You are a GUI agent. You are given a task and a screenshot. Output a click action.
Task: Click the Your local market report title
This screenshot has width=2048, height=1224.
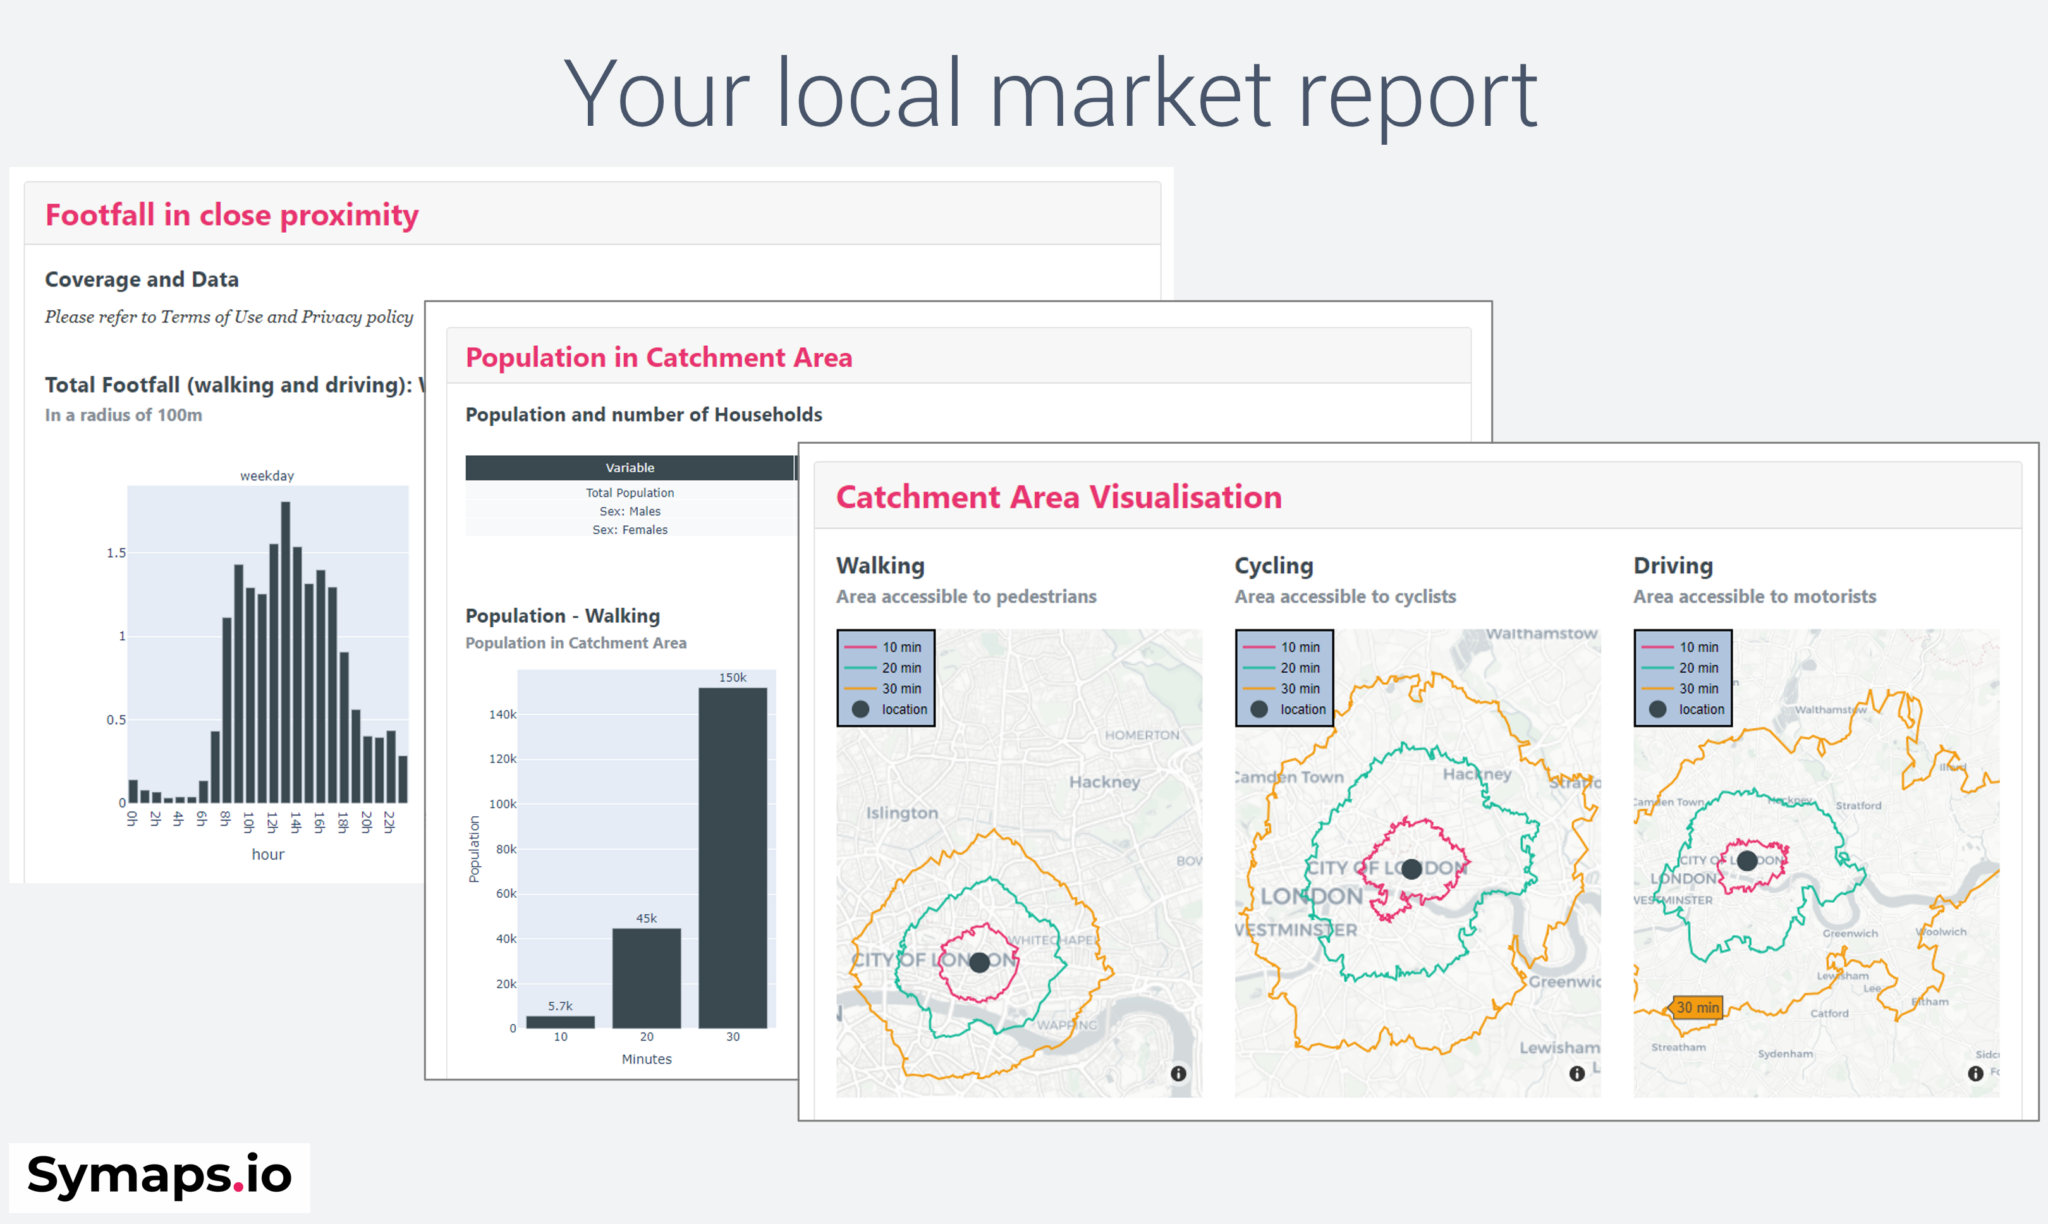1050,94
